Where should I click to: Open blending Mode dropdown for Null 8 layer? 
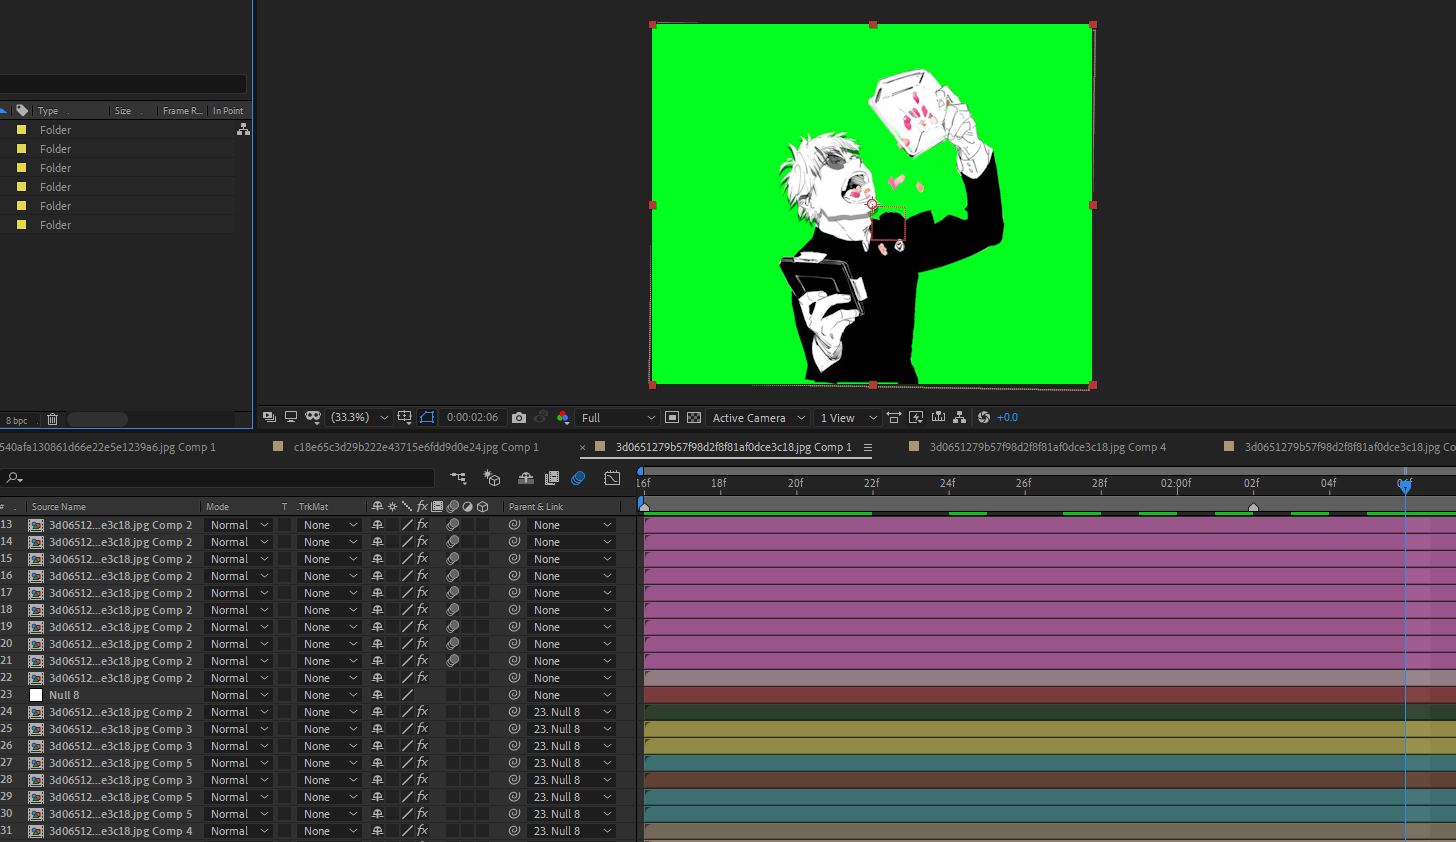tap(238, 695)
